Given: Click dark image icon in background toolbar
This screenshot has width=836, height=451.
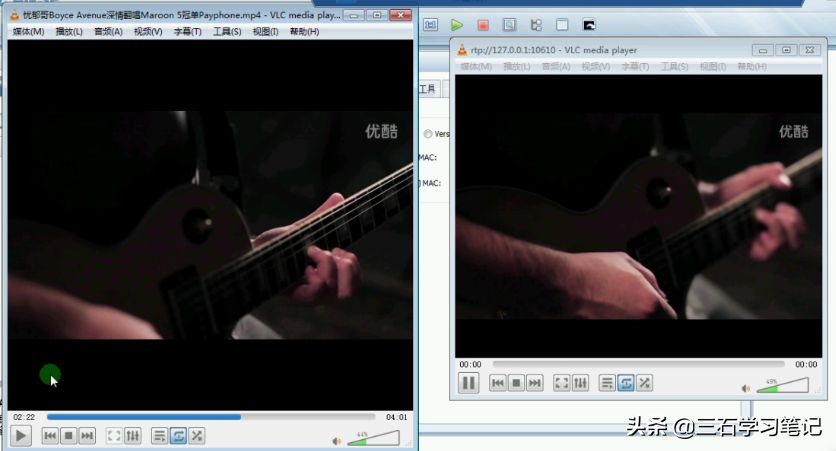Looking at the screenshot, I should [589, 25].
